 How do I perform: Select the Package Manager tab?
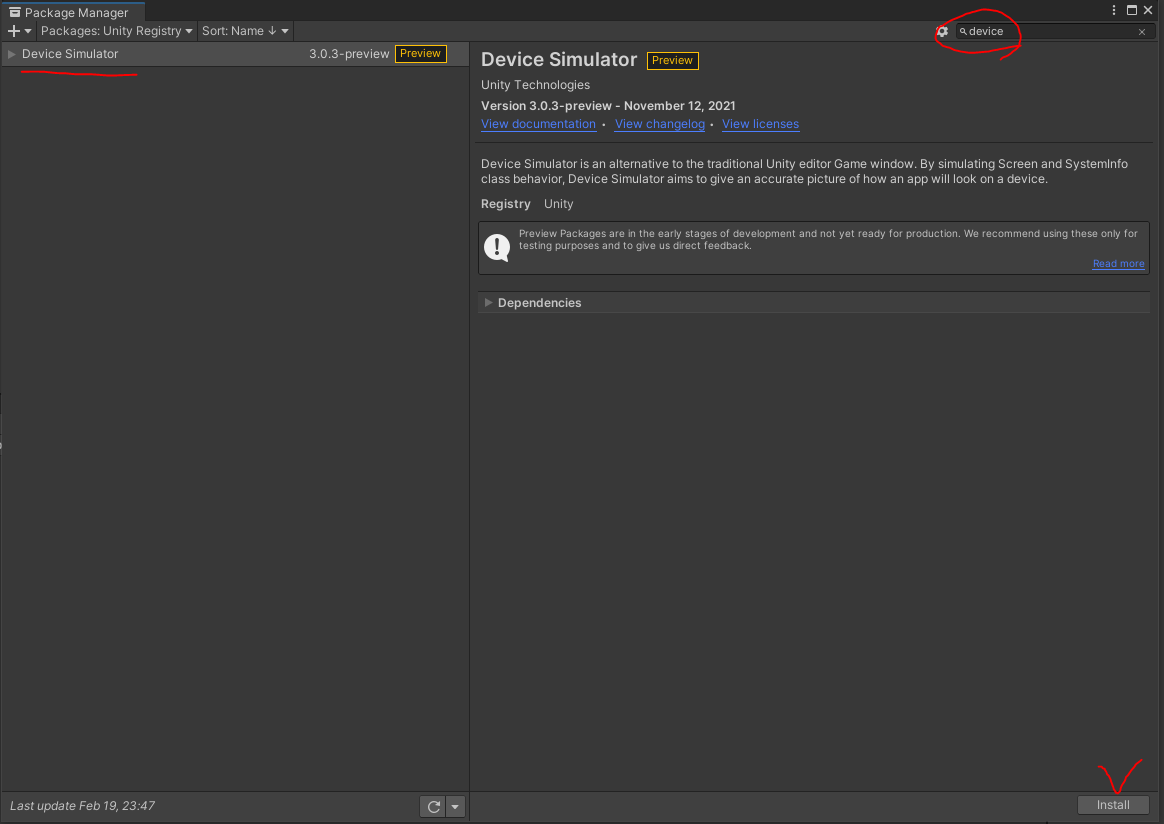(72, 12)
